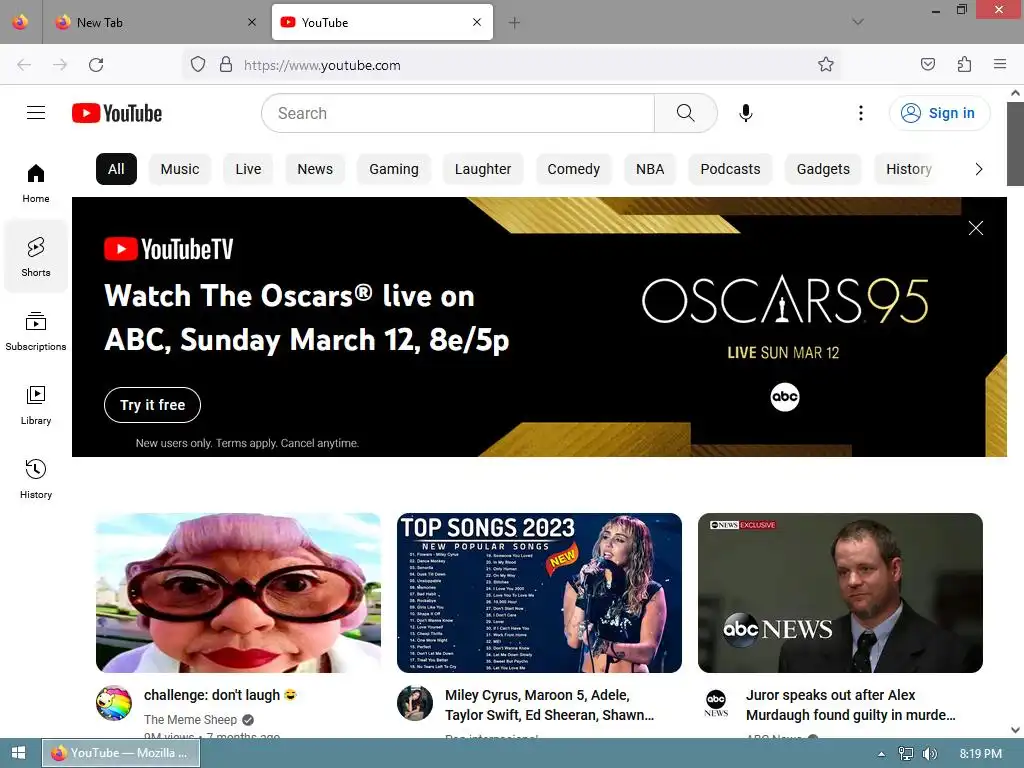Select the Gadgets category chip
Image resolution: width=1024 pixels, height=768 pixels.
click(x=823, y=169)
